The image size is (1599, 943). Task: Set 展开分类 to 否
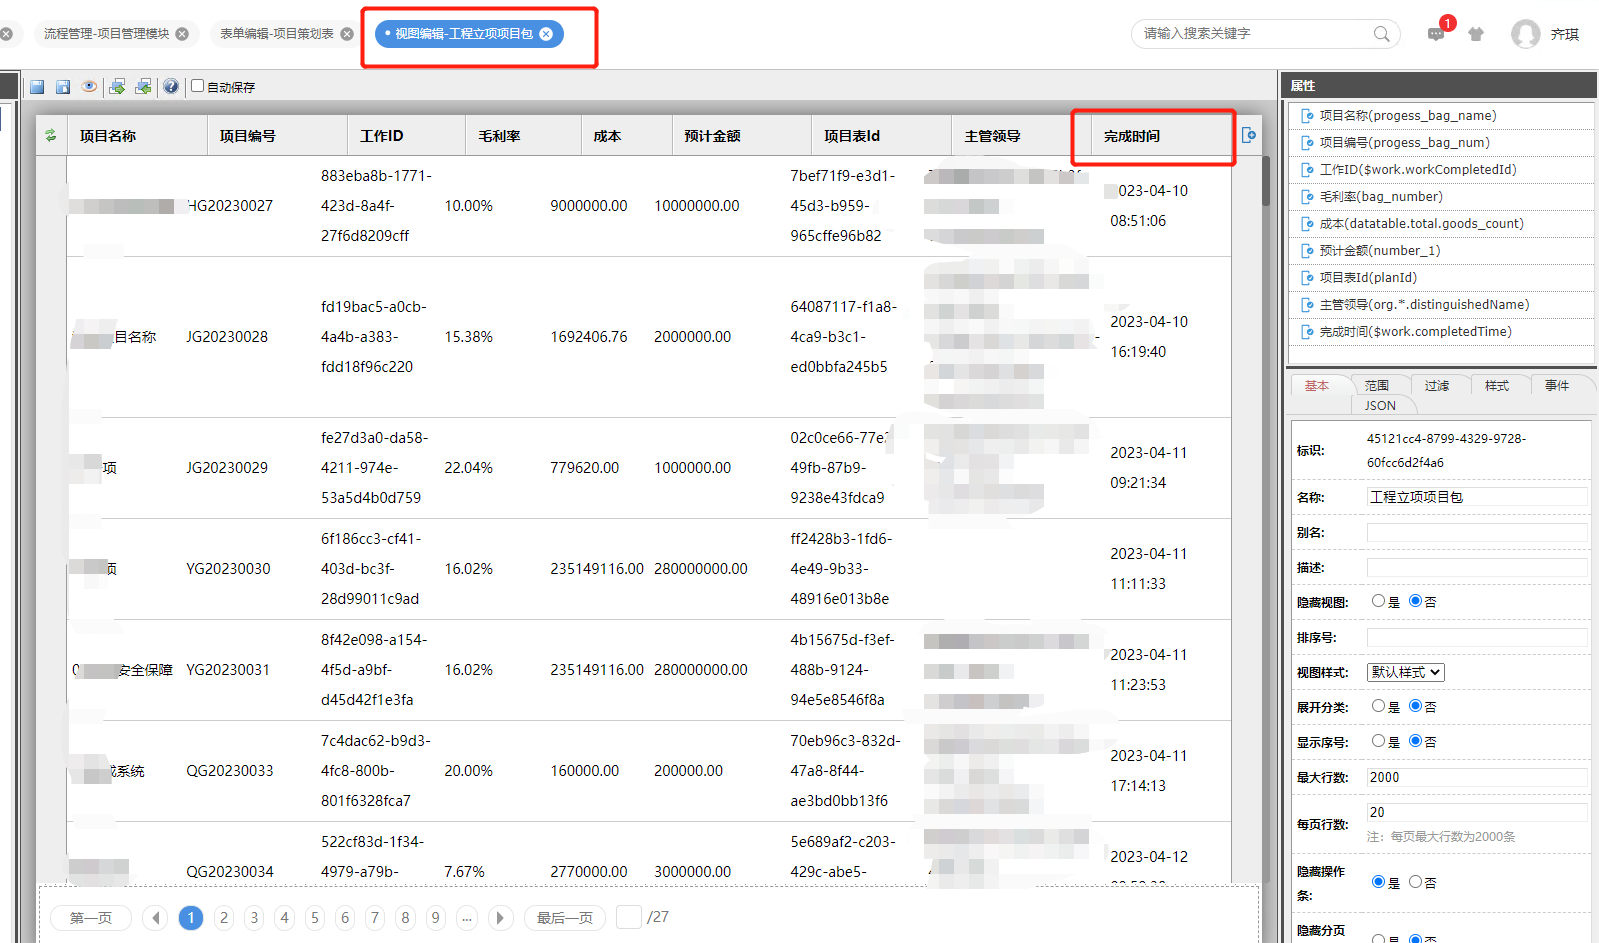click(x=1415, y=706)
